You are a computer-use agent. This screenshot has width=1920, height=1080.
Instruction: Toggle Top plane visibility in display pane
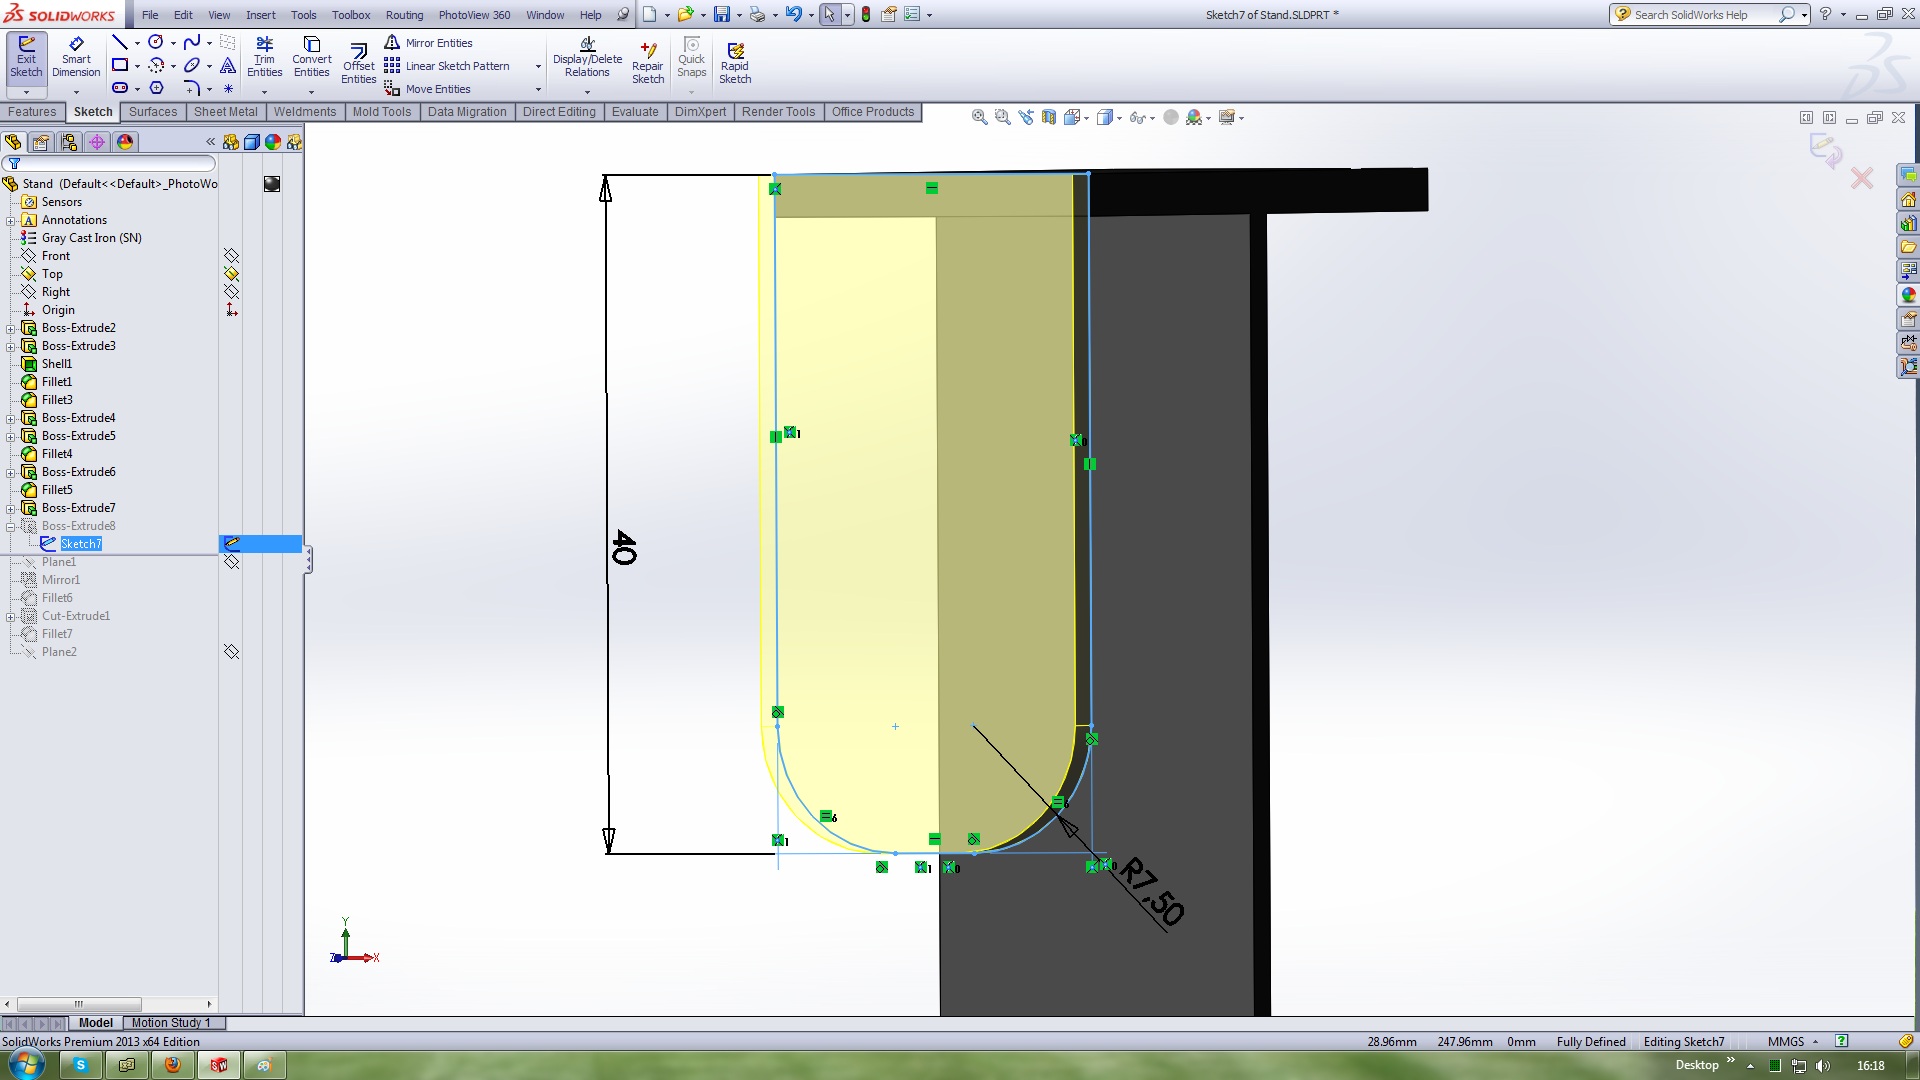pyautogui.click(x=231, y=274)
